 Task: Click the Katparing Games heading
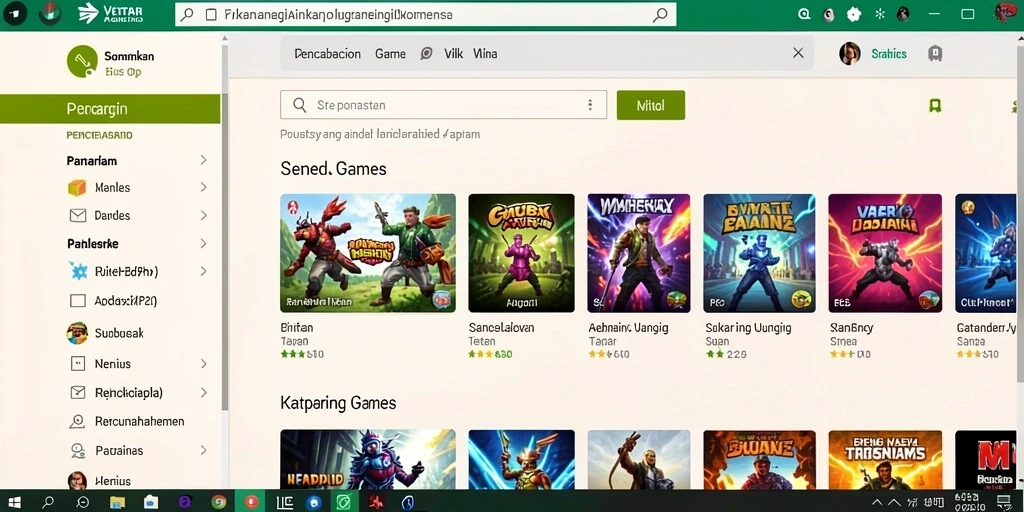[338, 403]
